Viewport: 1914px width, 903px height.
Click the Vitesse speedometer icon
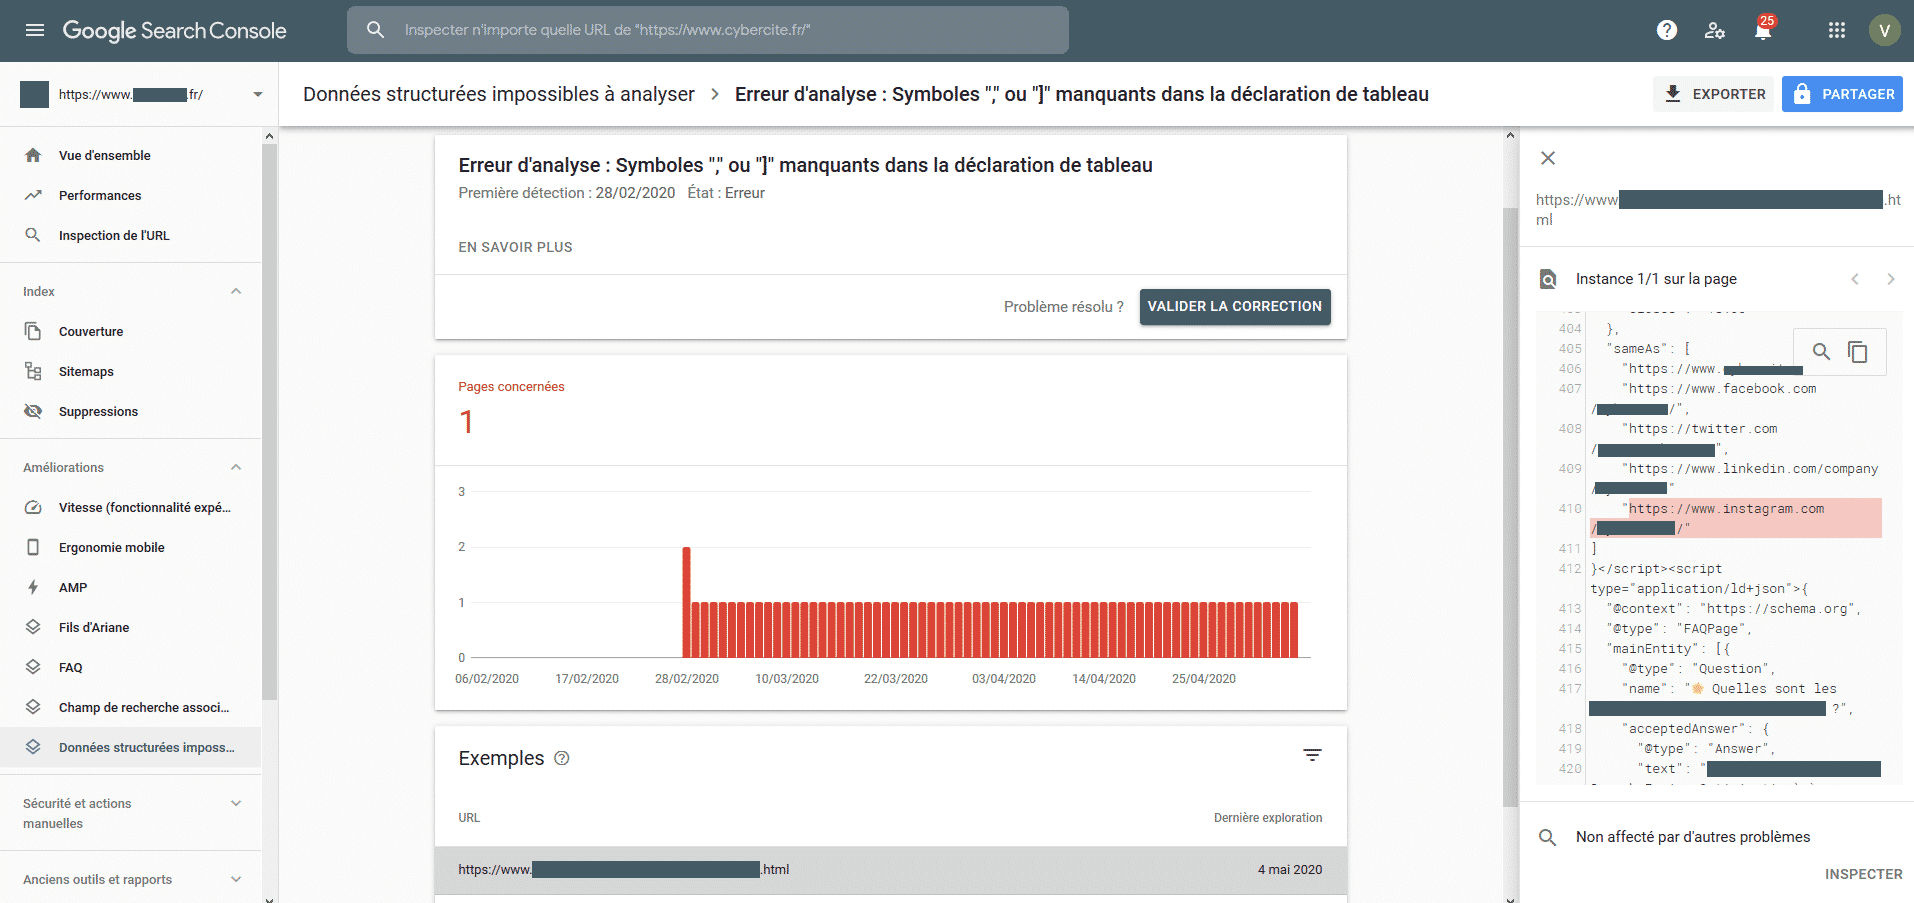(x=33, y=507)
